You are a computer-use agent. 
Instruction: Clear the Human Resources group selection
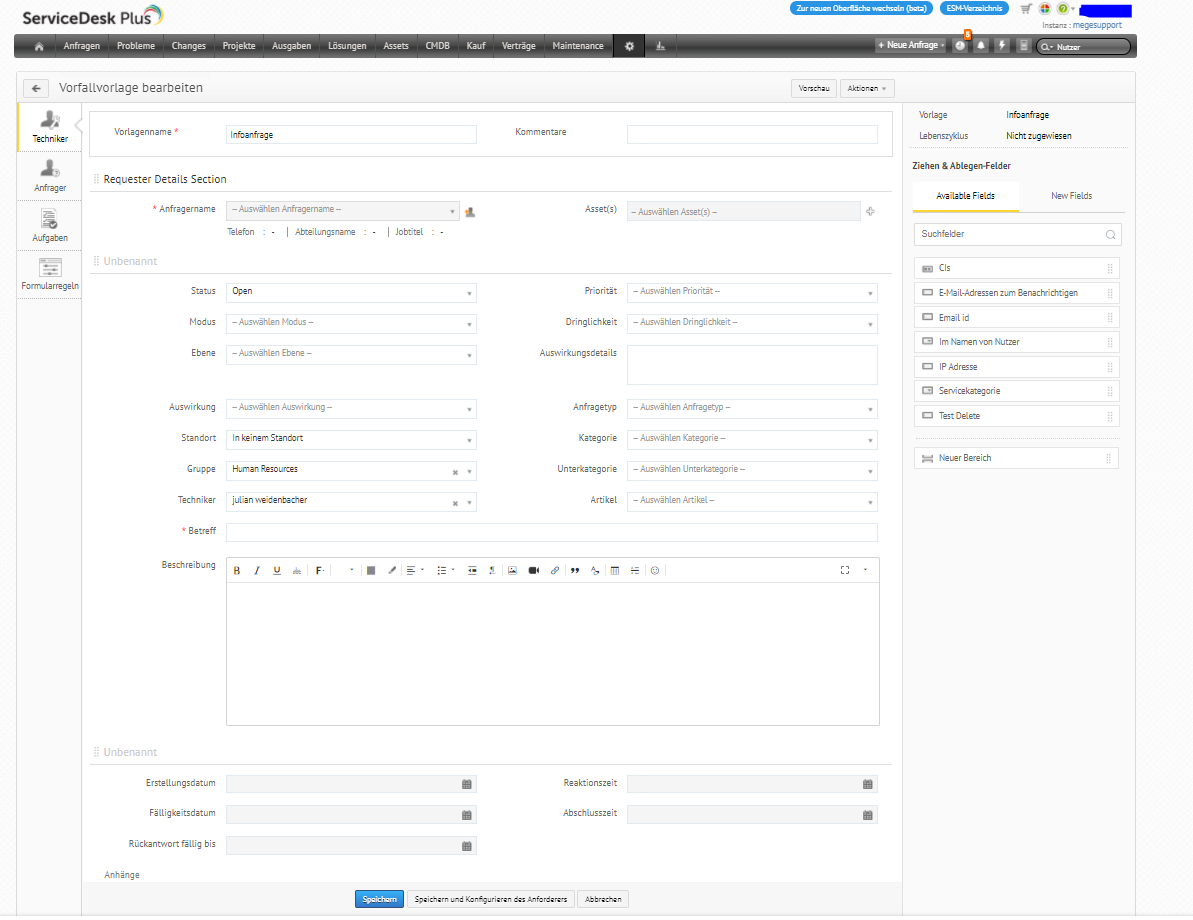[x=455, y=473]
